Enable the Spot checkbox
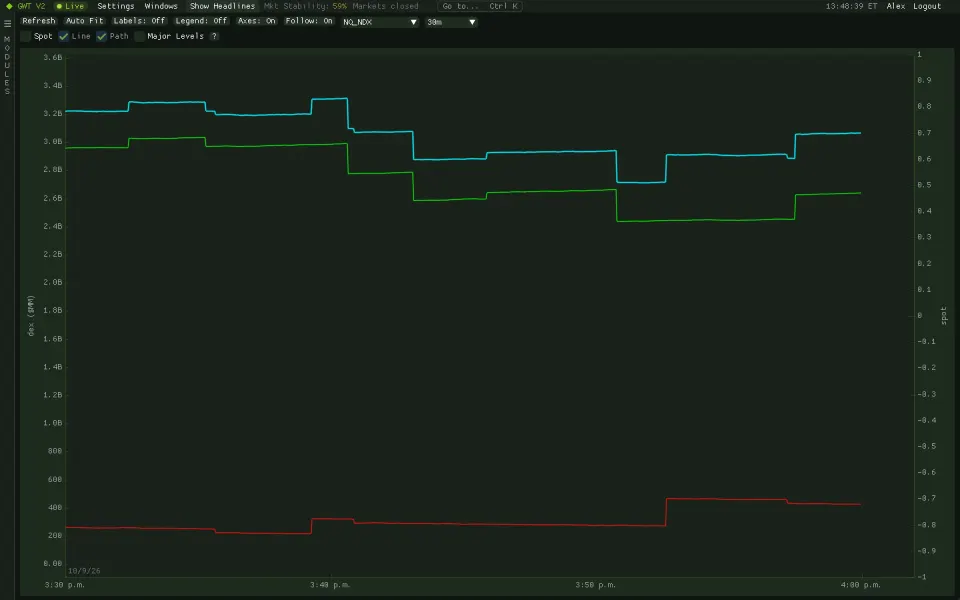 26,37
